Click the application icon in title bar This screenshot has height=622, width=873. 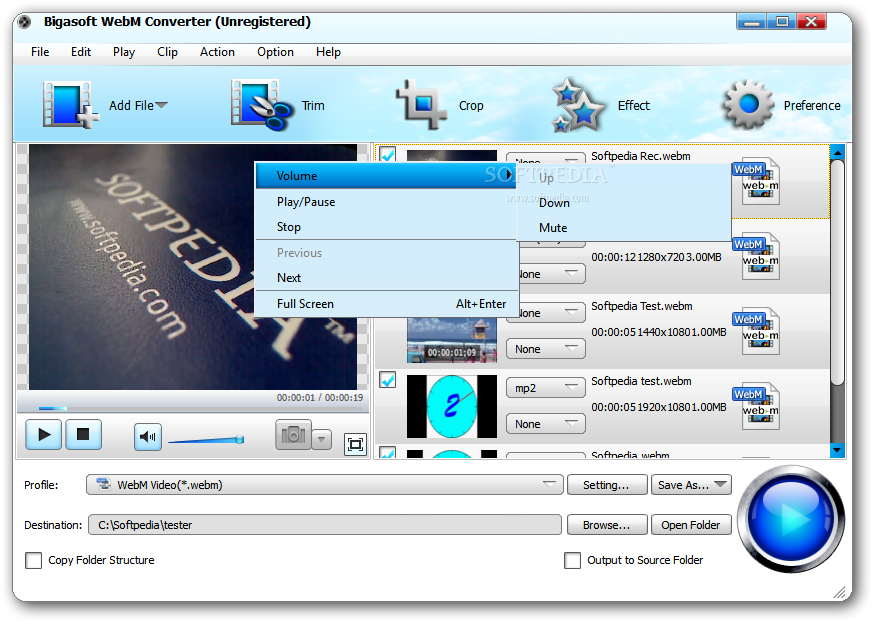tap(24, 22)
